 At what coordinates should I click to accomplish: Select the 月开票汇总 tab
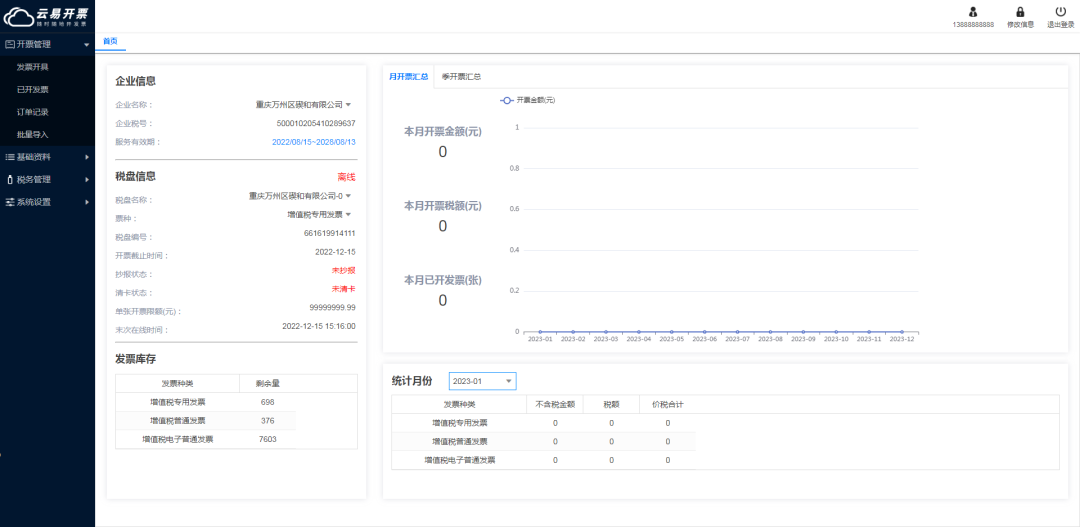click(408, 77)
